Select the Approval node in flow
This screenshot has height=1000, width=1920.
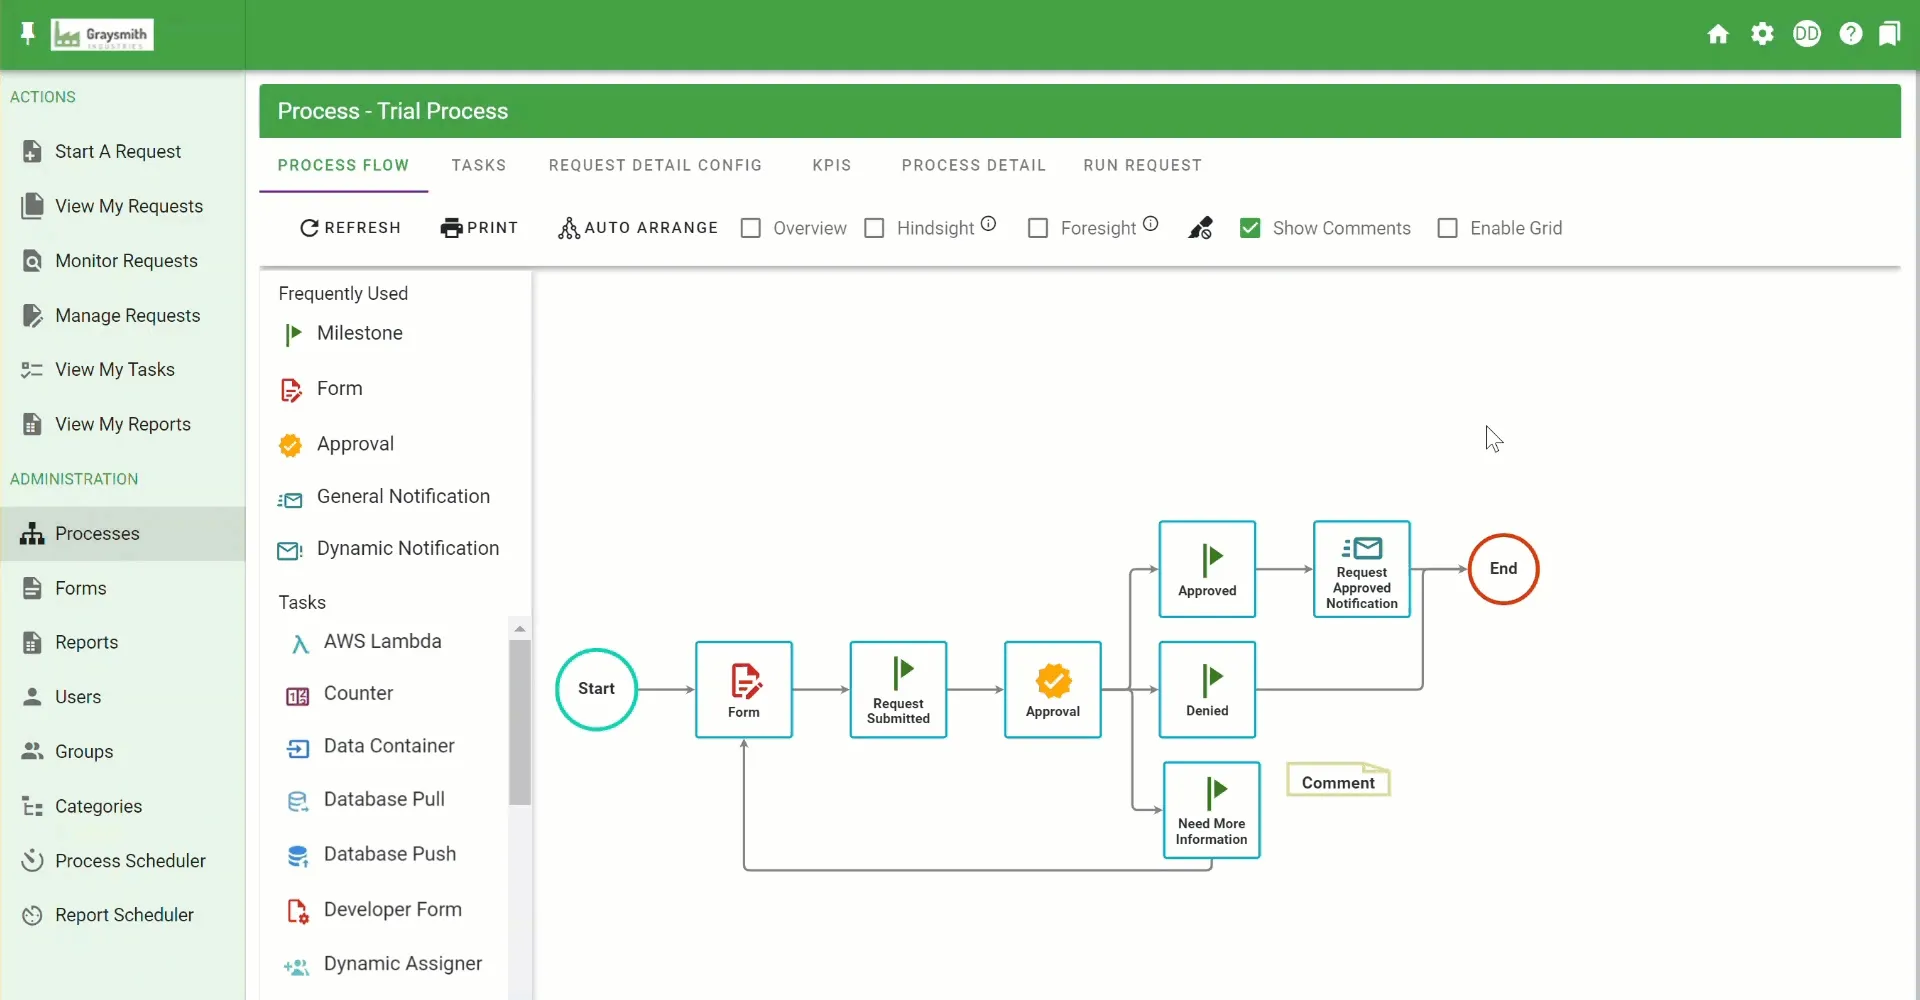1052,690
